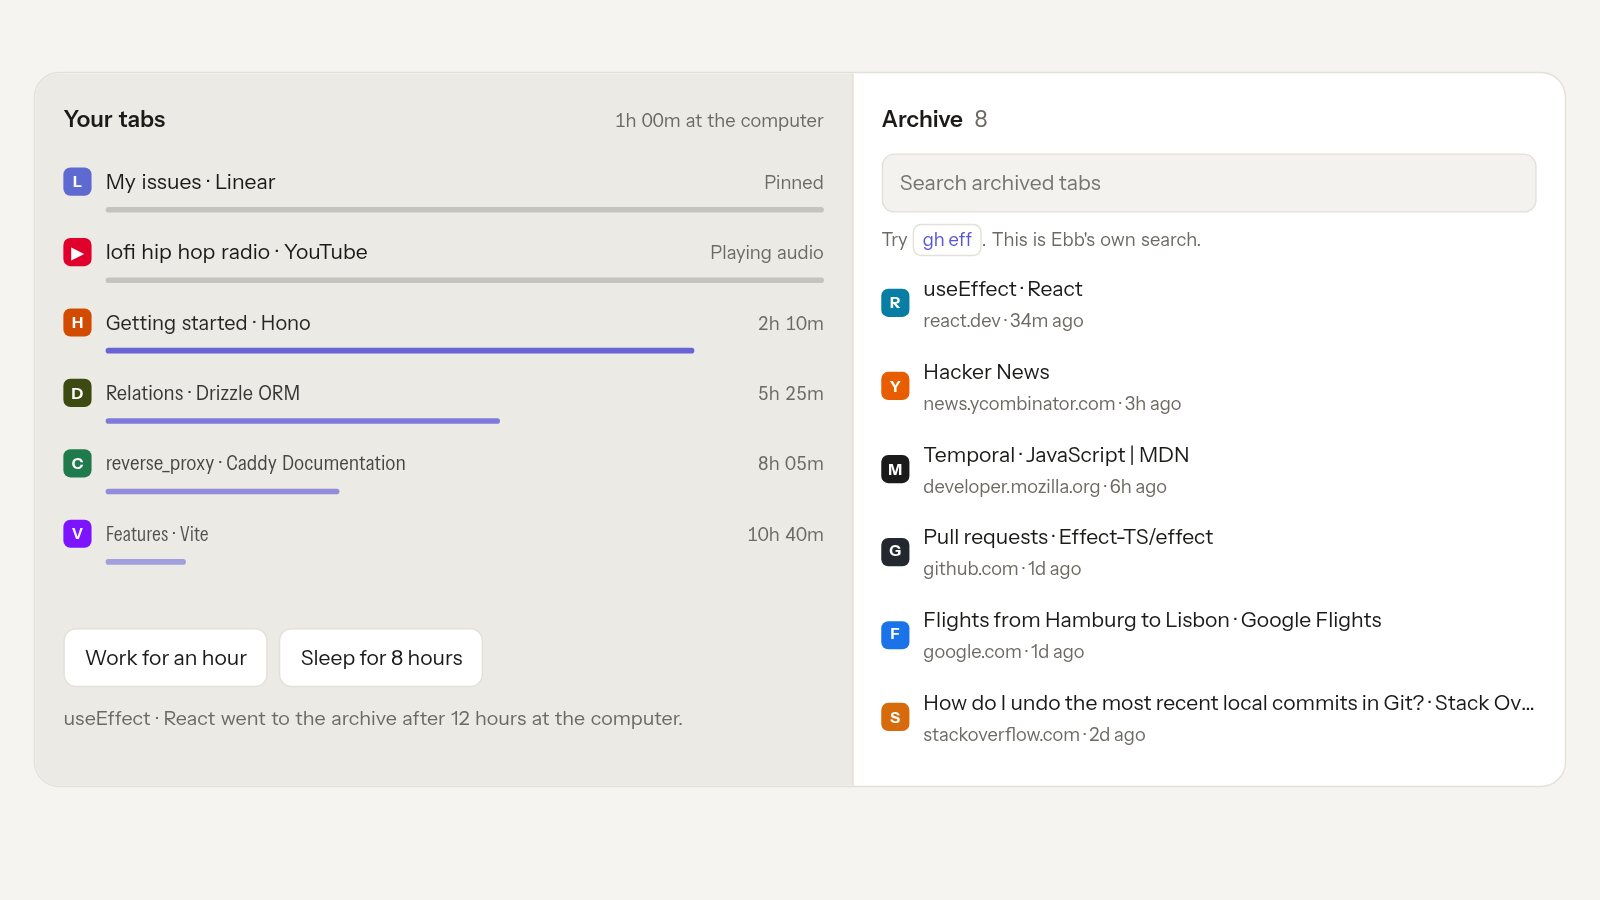Image resolution: width=1600 pixels, height=900 pixels.
Task: Click the MDN favicon for Temporal
Action: pyautogui.click(x=895, y=469)
